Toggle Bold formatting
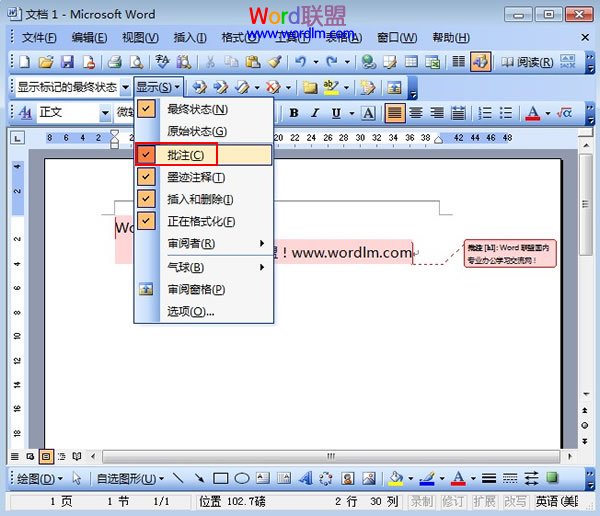 [x=294, y=113]
